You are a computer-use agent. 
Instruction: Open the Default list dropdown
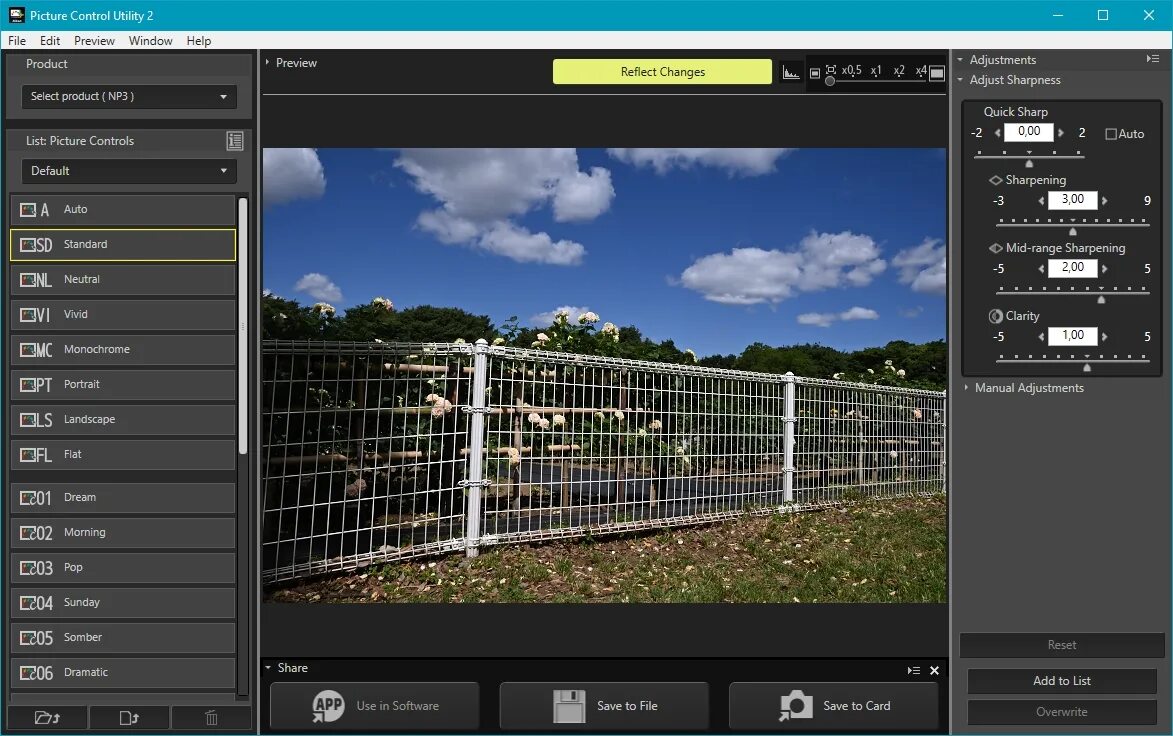point(129,171)
